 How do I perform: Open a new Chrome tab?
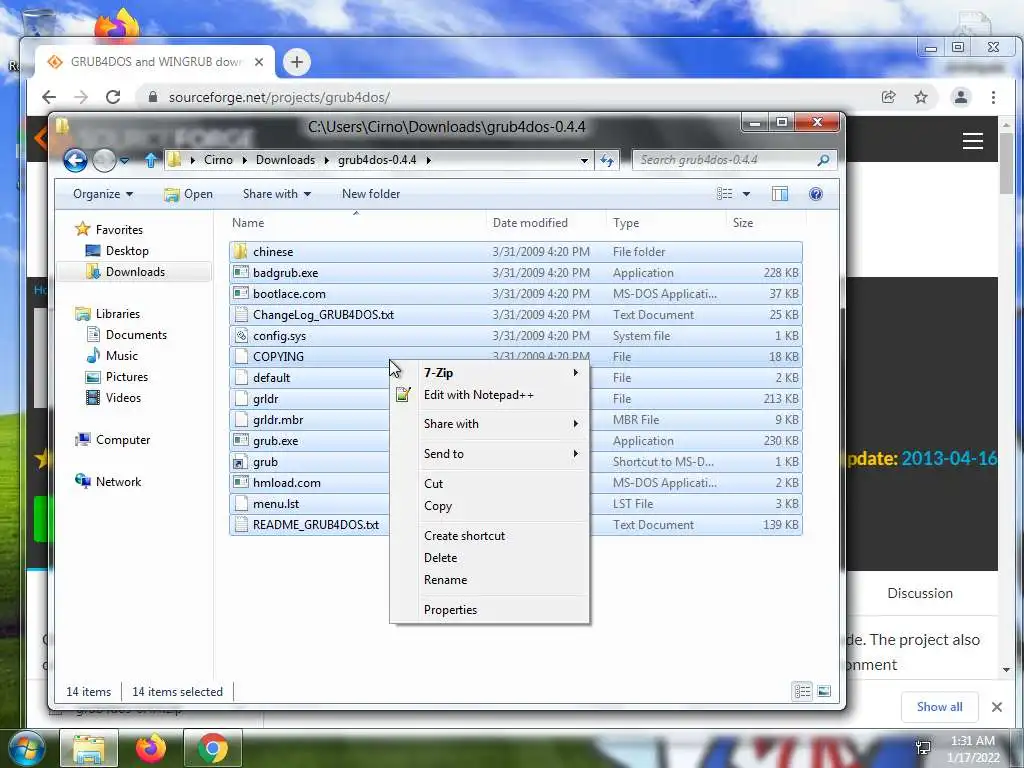coord(296,62)
